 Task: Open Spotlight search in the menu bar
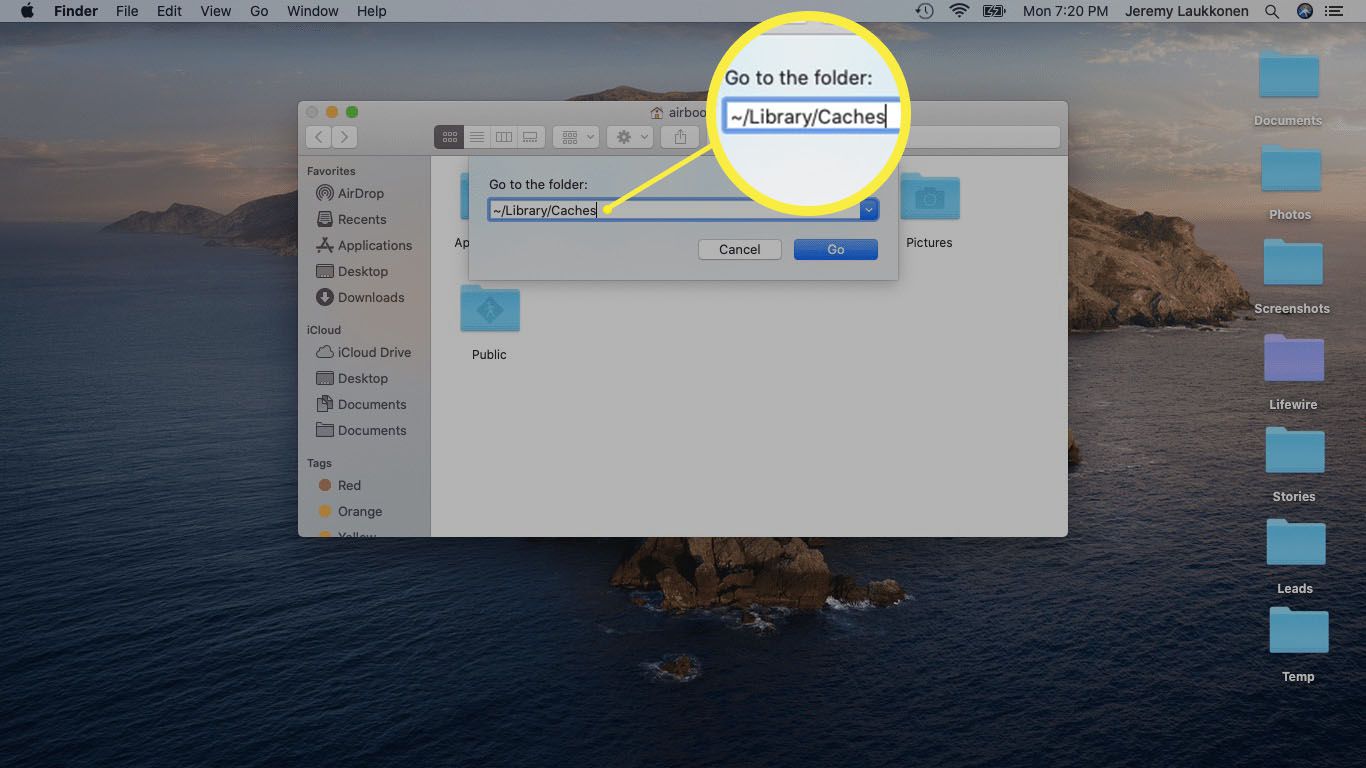tap(1272, 11)
